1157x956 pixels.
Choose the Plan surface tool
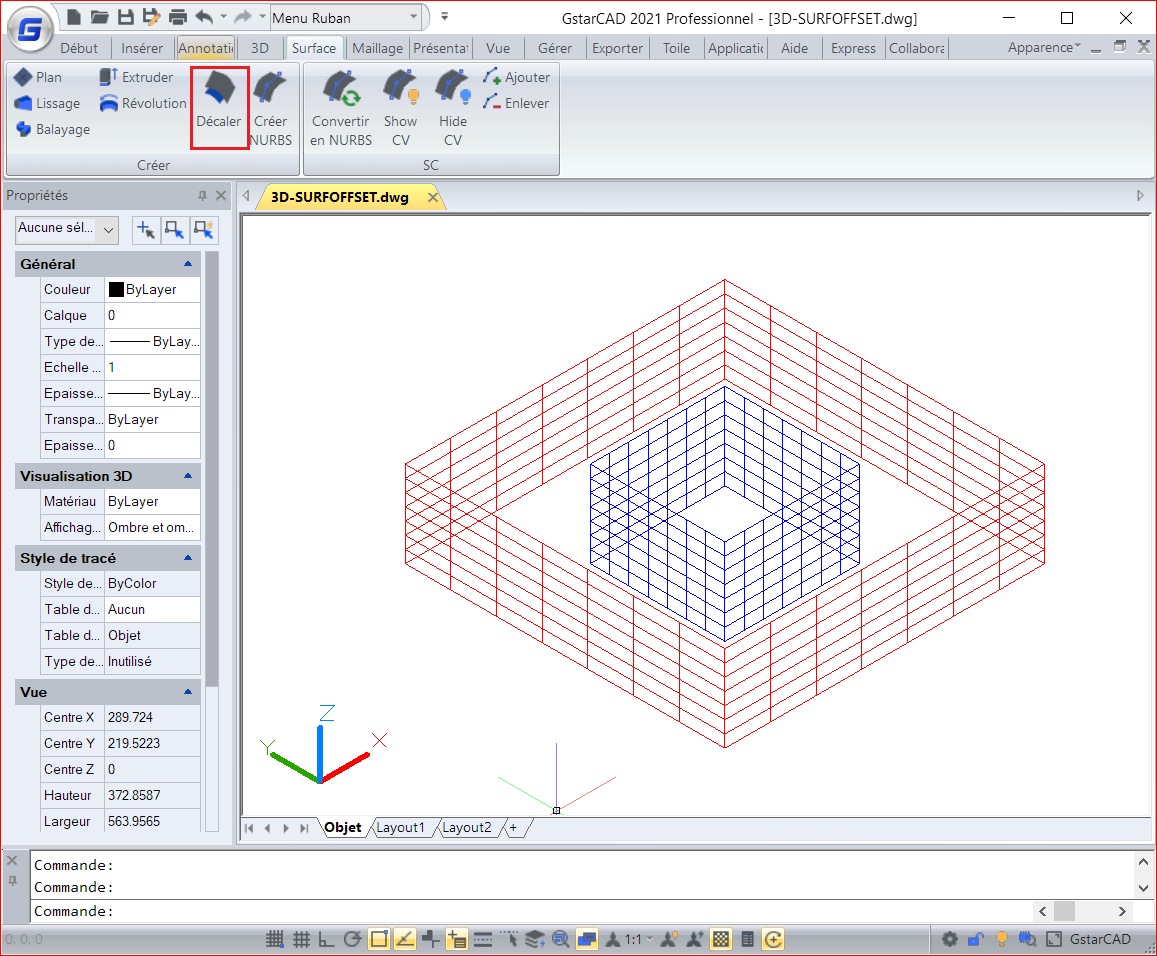[x=38, y=77]
